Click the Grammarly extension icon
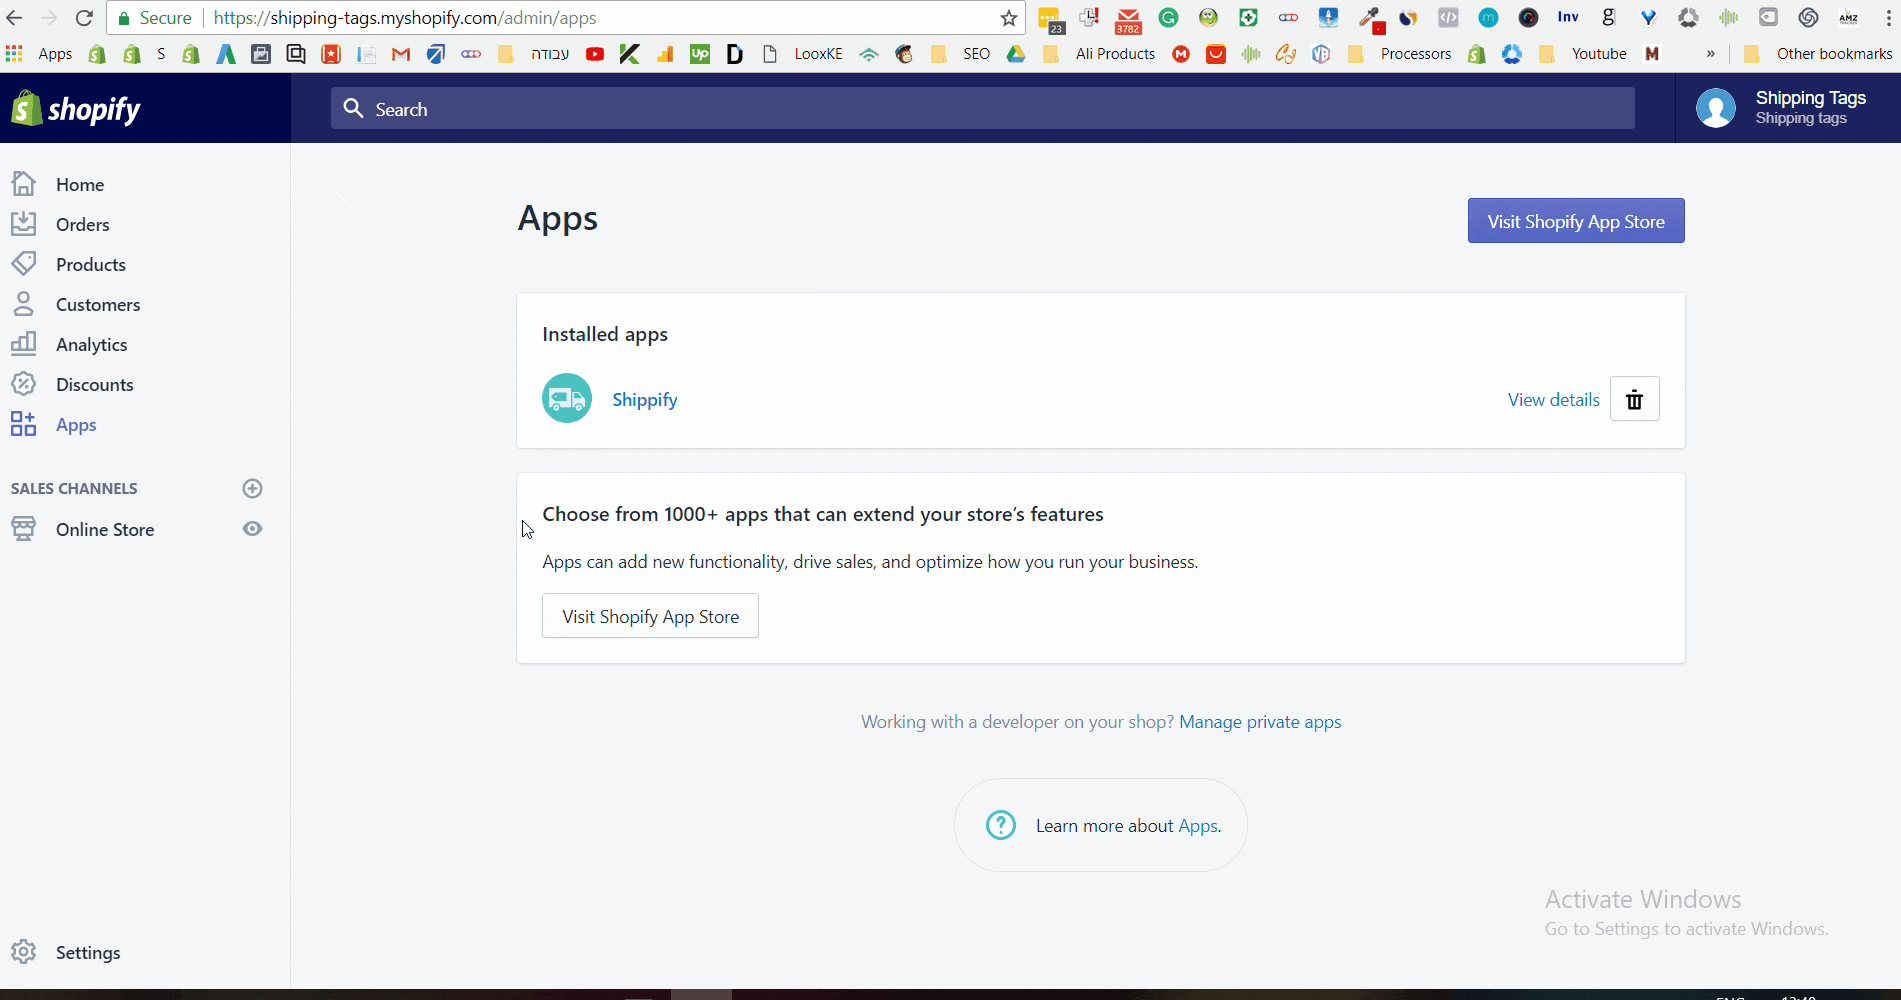1901x1000 pixels. tap(1168, 17)
